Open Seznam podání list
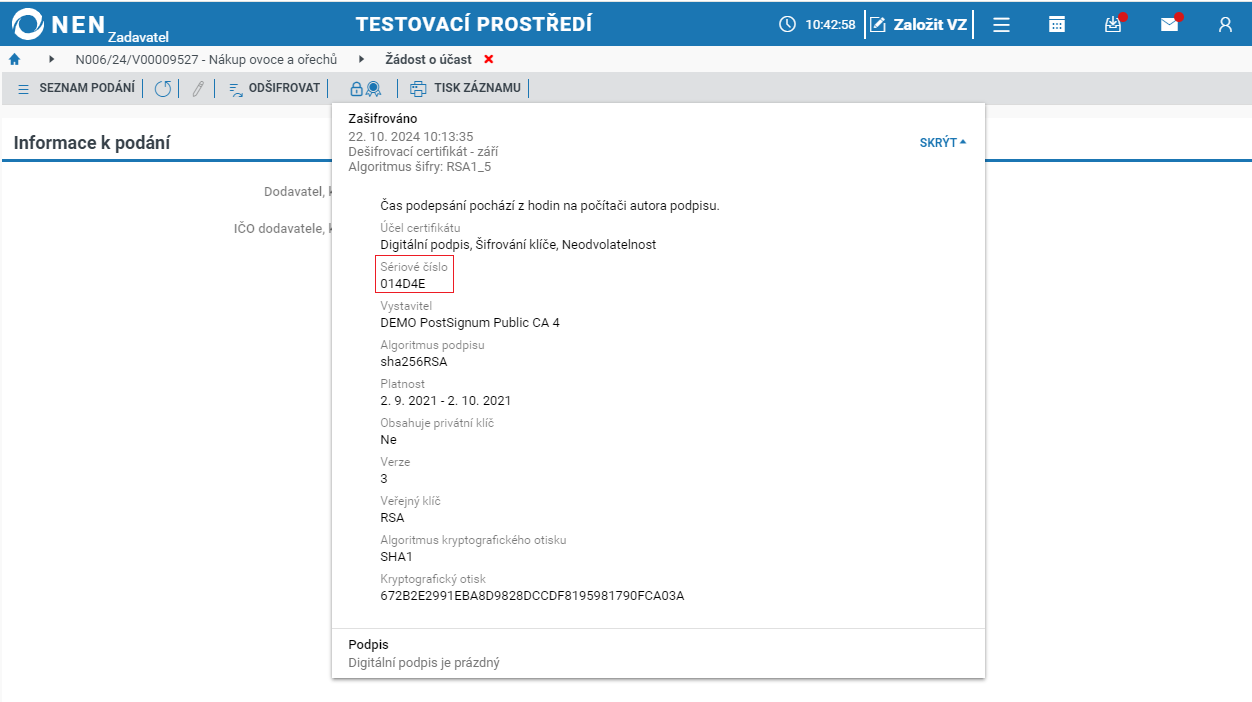 pos(76,88)
